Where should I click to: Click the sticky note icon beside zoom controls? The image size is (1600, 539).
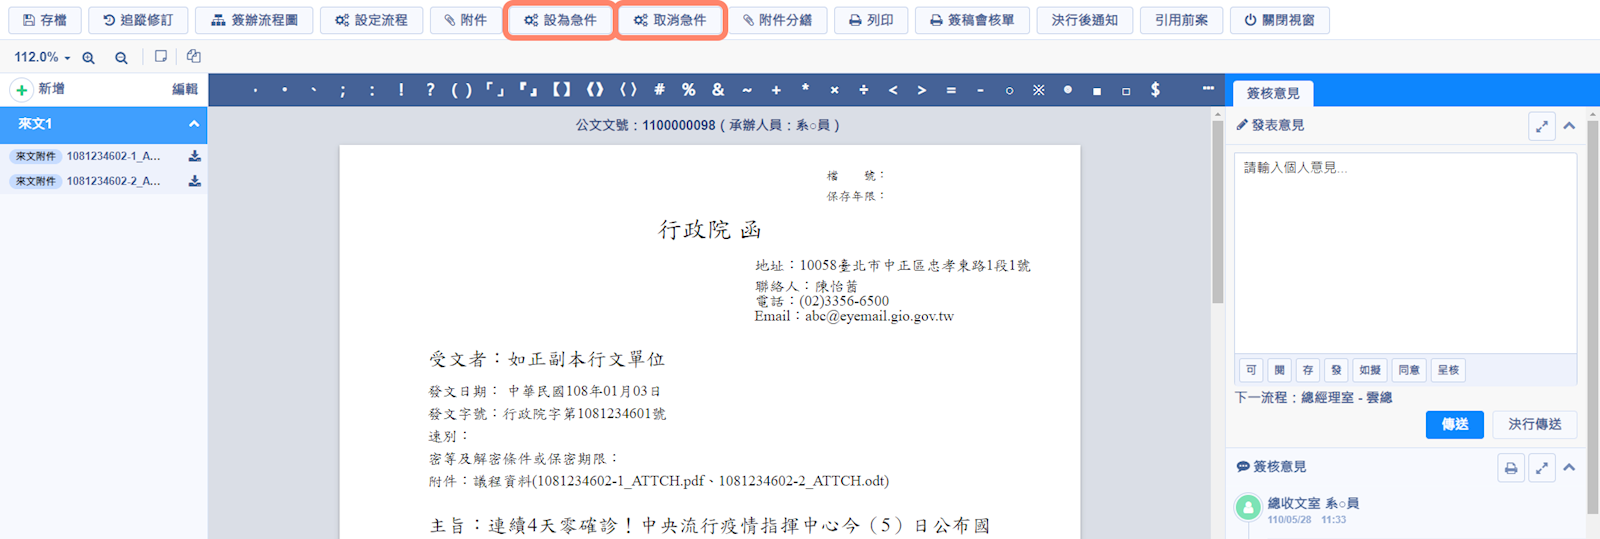160,57
